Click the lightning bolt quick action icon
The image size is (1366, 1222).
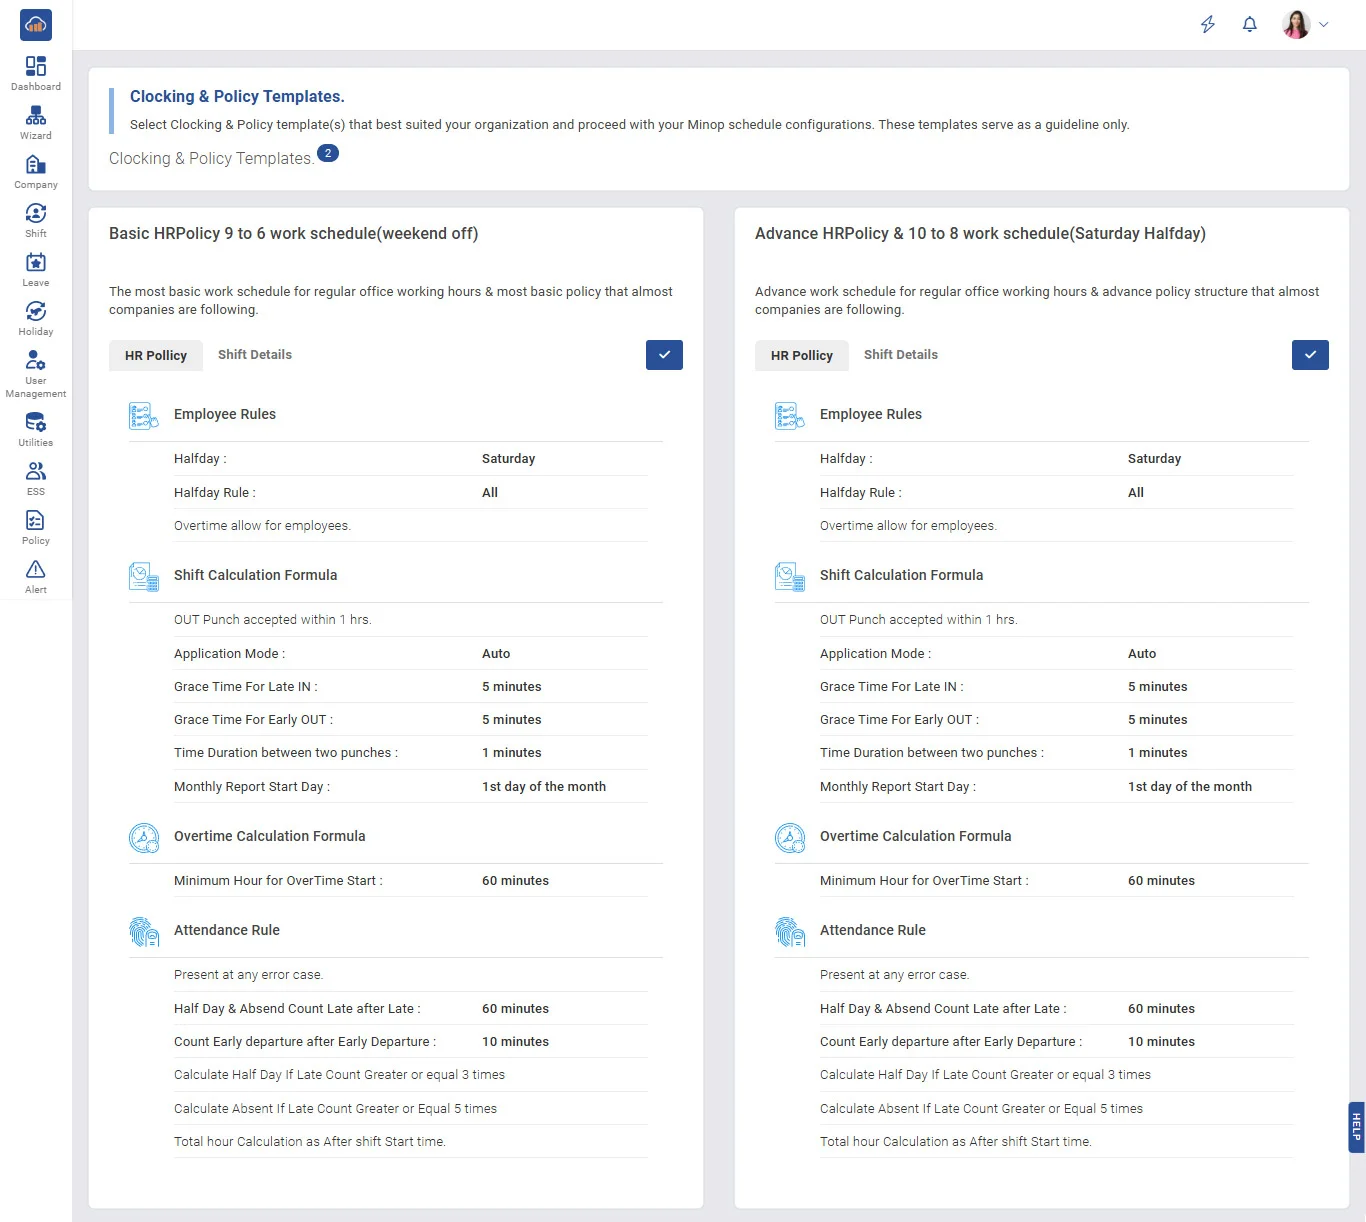click(1208, 25)
